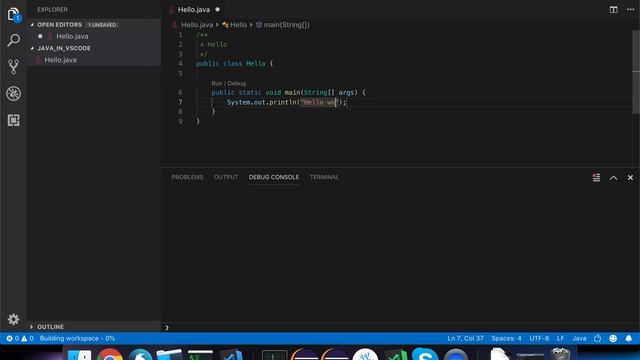Open Skype from the Dock
Image resolution: width=640 pixels, height=360 pixels.
tap(425, 355)
